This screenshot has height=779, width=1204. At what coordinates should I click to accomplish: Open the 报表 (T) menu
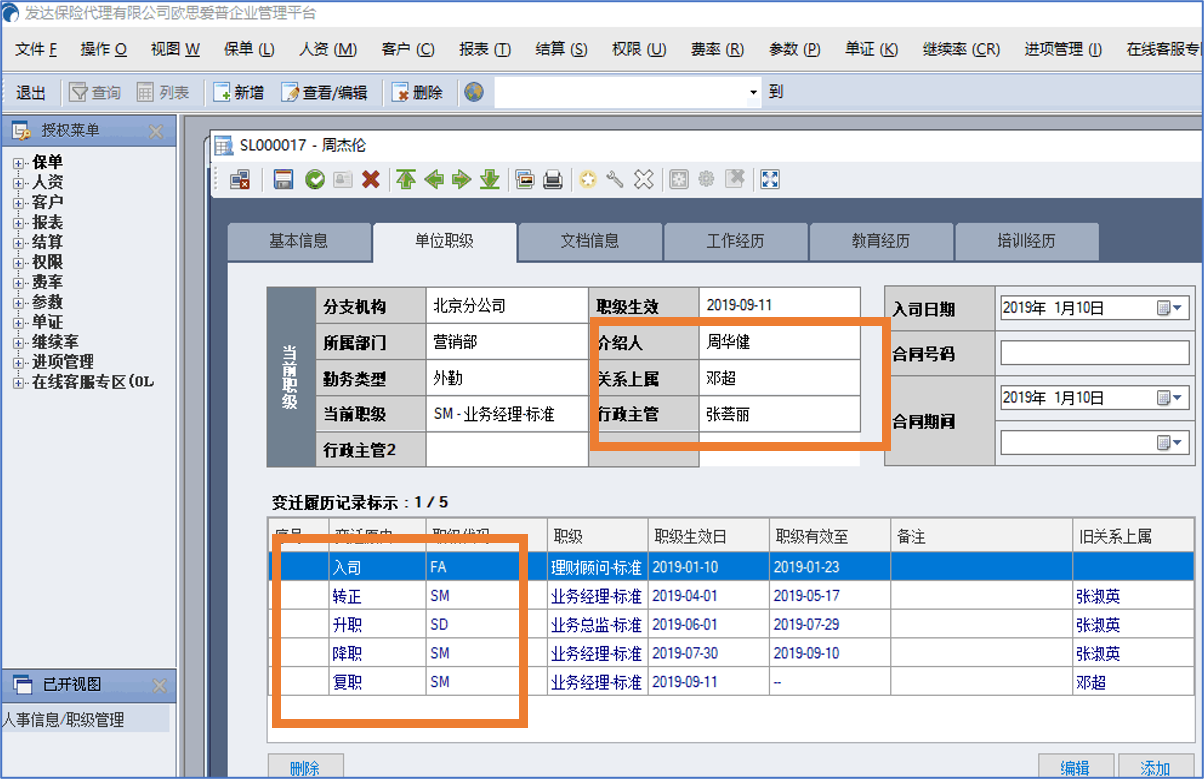484,49
